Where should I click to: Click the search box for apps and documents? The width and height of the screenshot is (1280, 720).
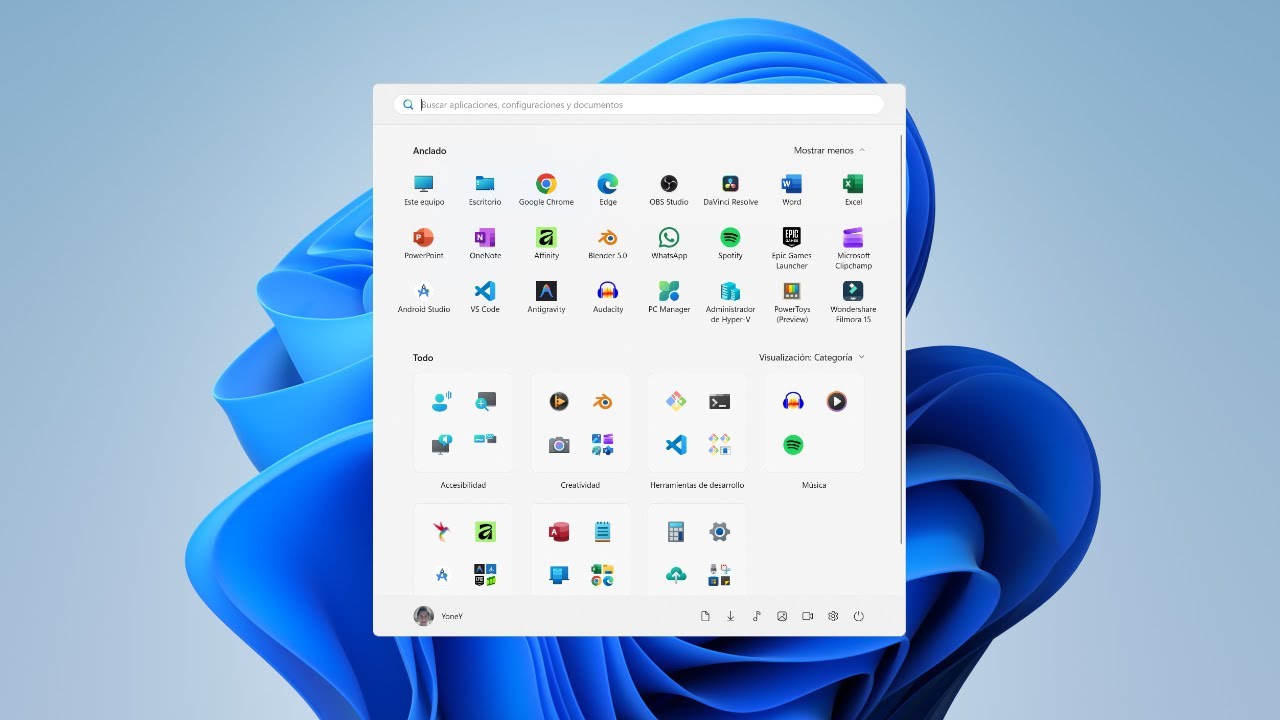(x=639, y=104)
